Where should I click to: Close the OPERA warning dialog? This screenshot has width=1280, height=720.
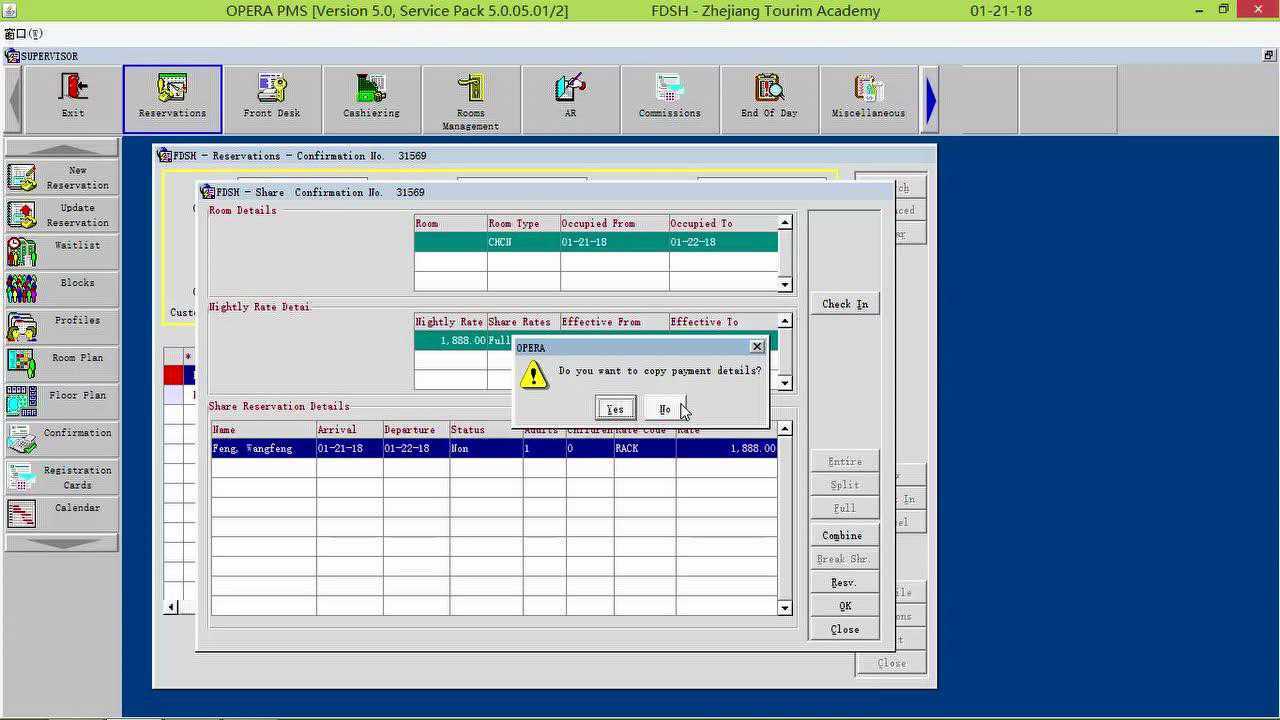(x=757, y=347)
